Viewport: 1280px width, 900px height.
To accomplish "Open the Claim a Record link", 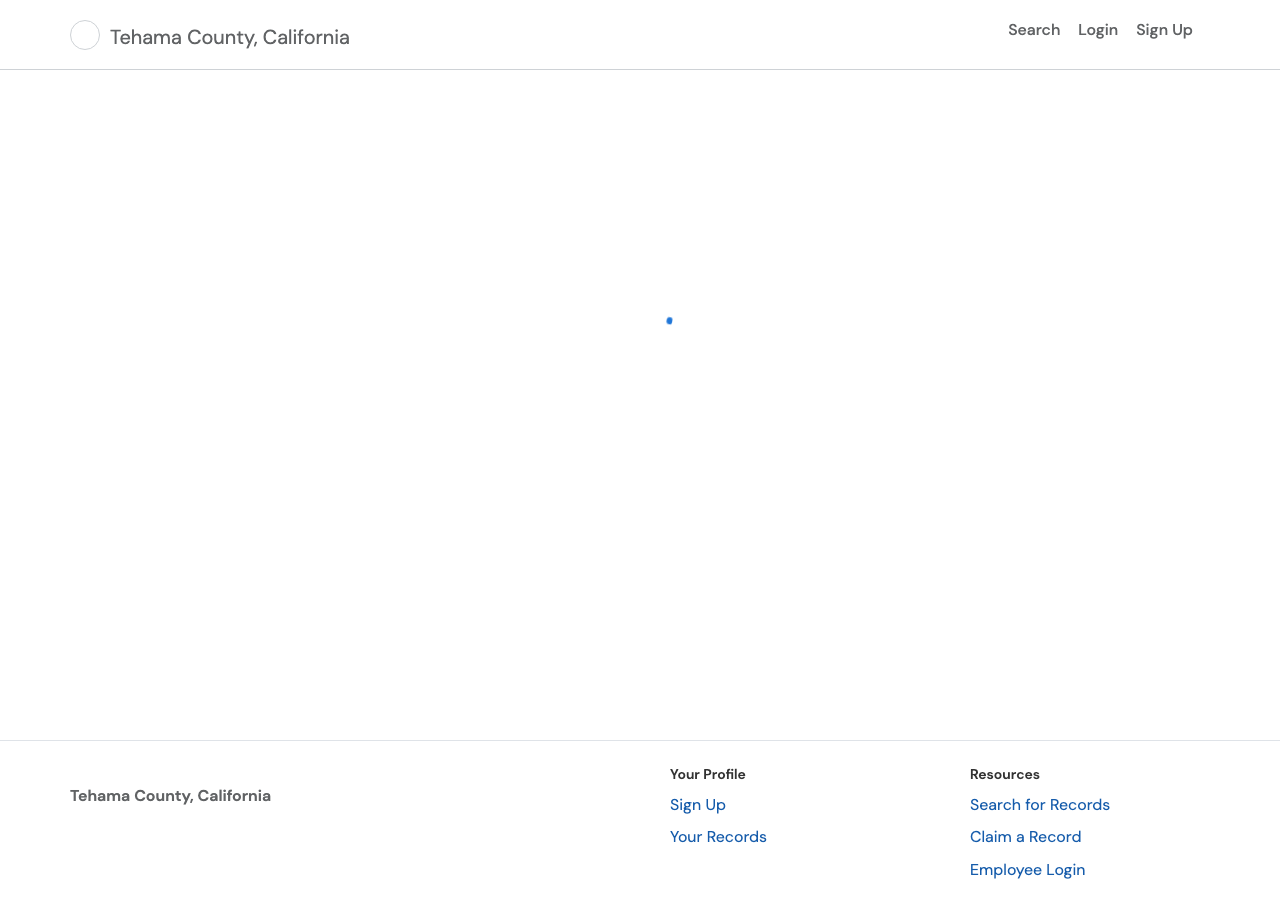I will click(x=1026, y=837).
